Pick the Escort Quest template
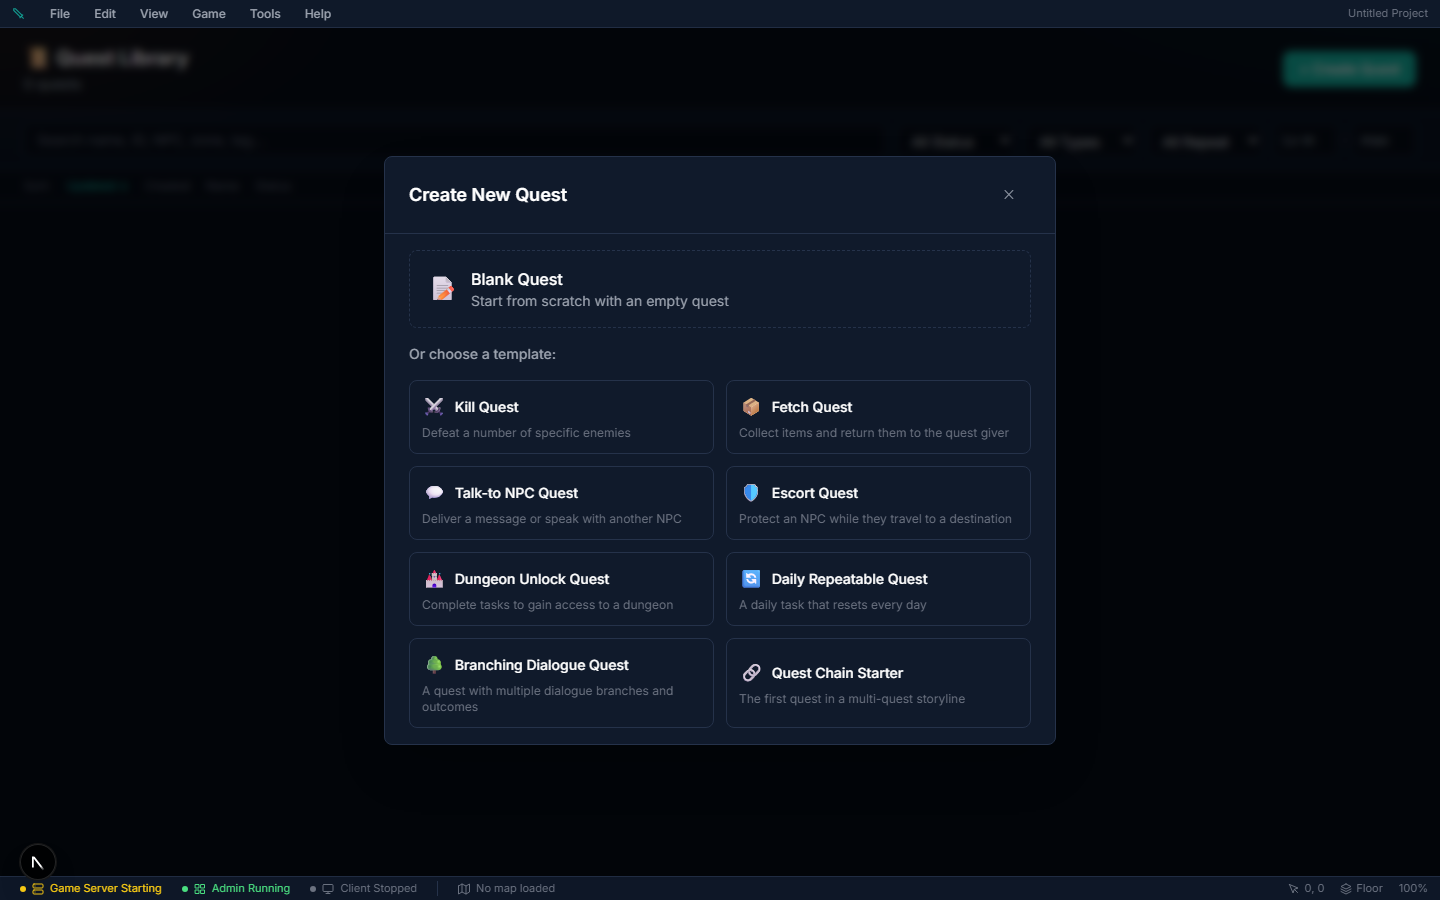 [x=878, y=503]
